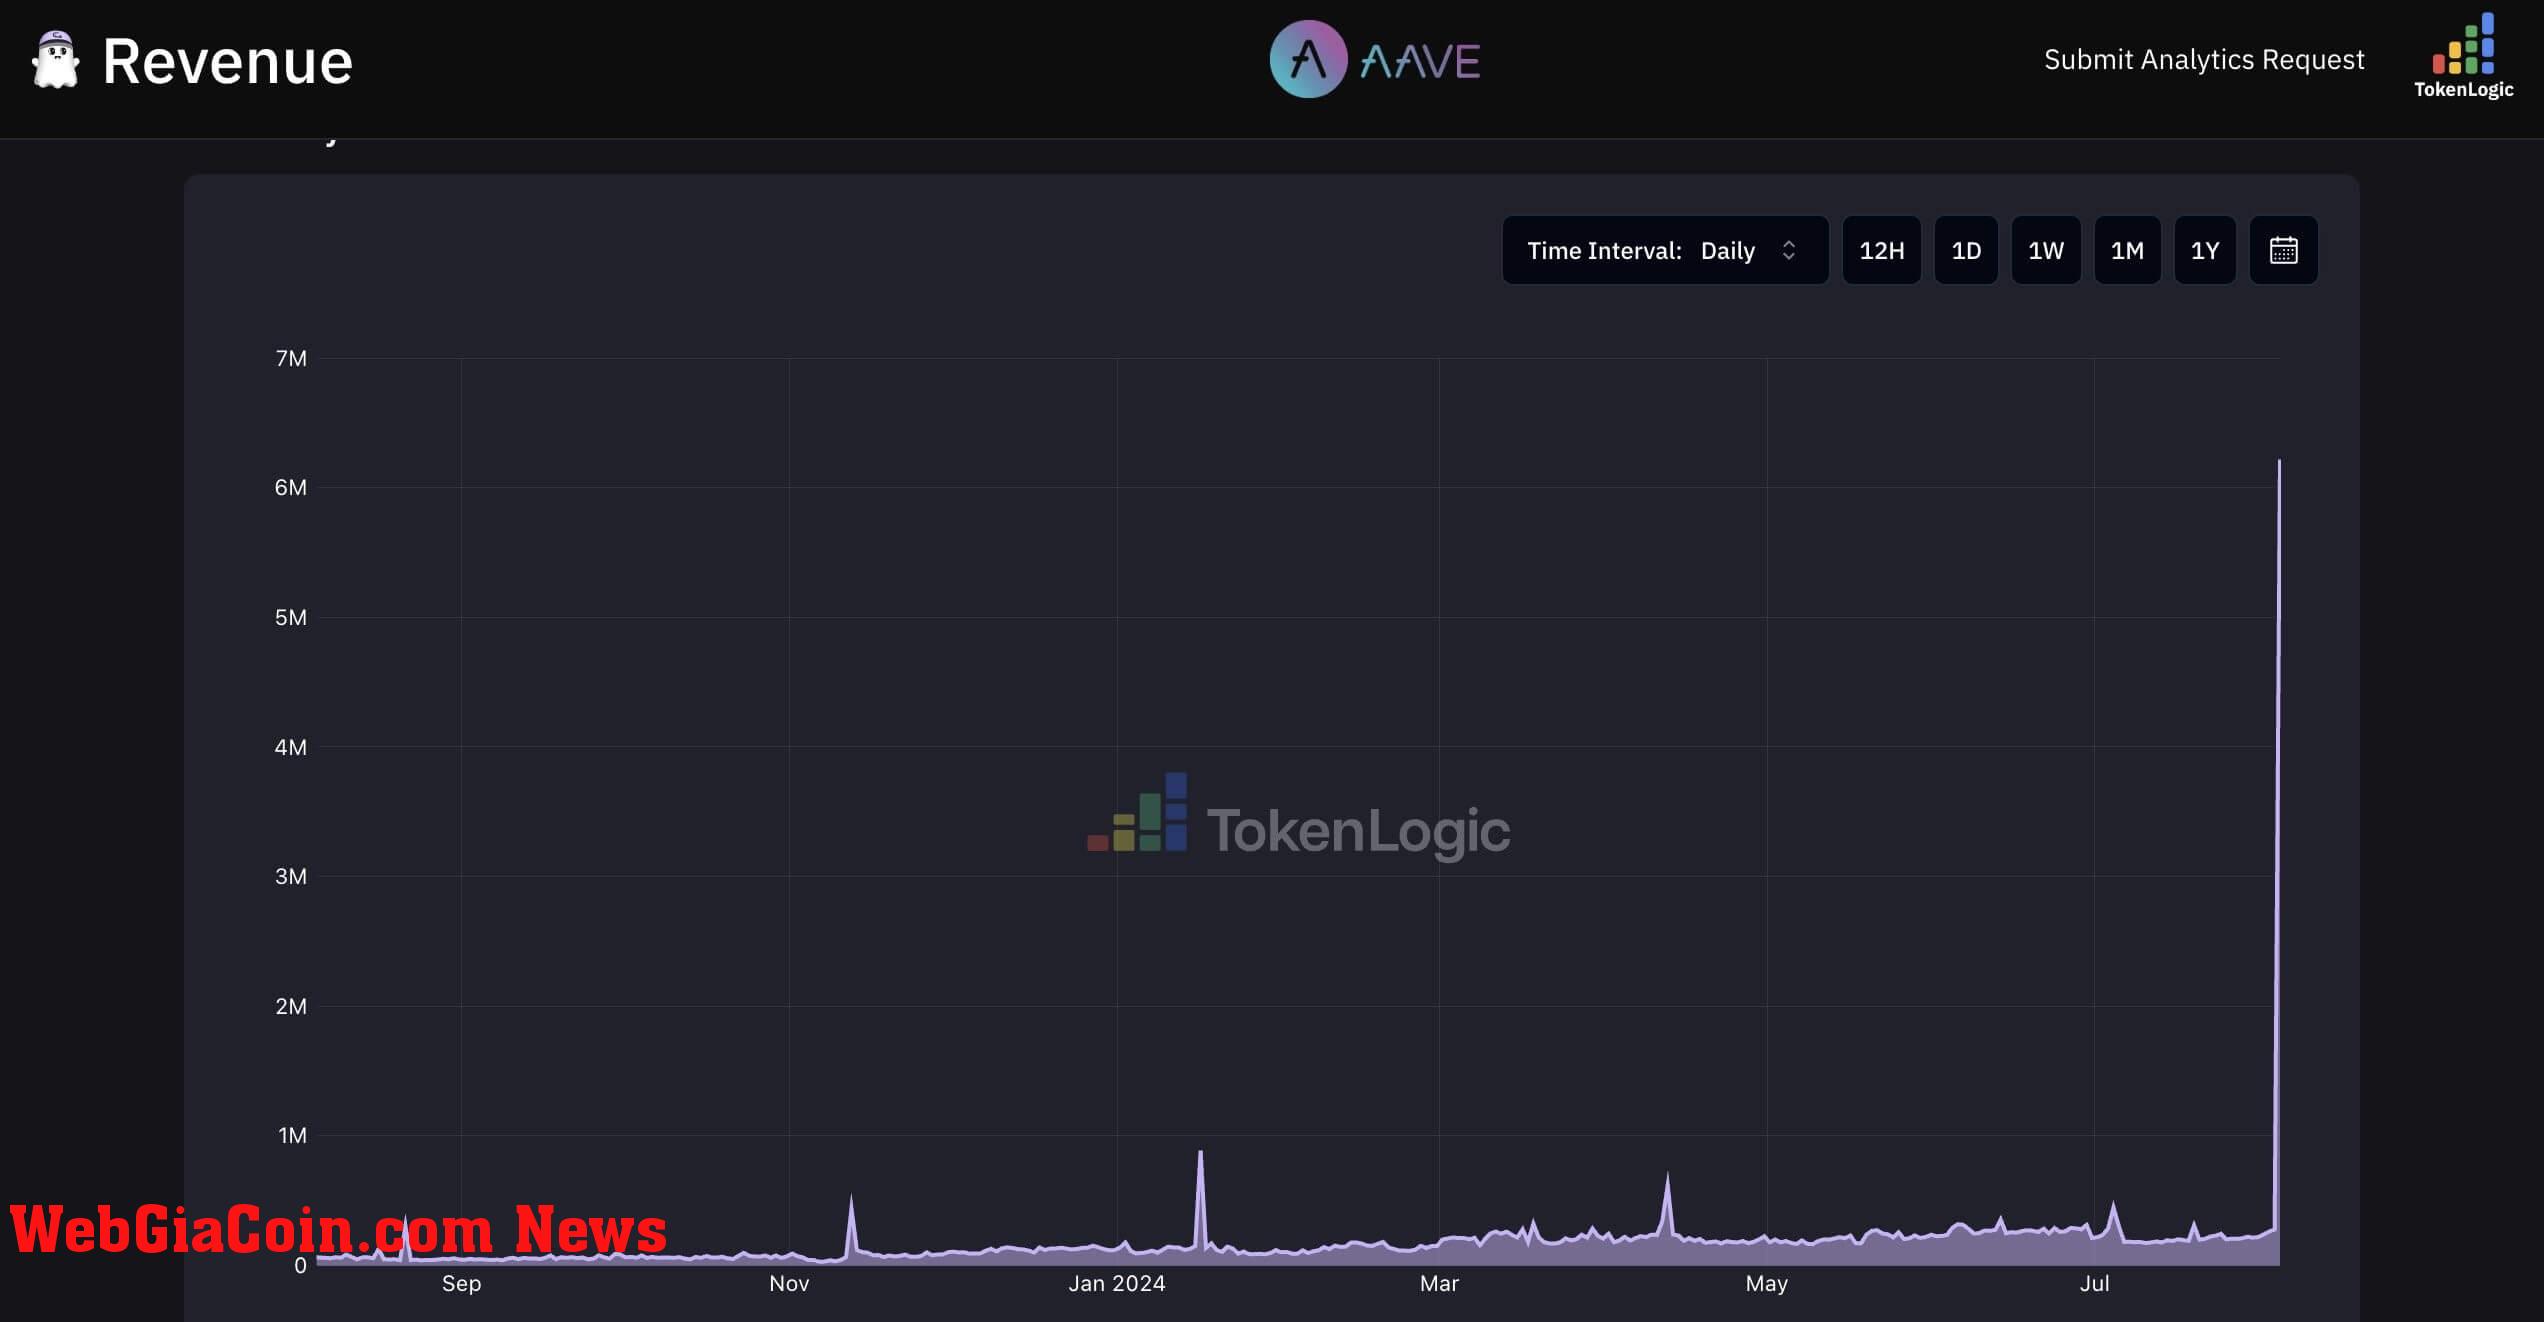This screenshot has width=2544, height=1322.
Task: Click the Submit Analytics Request link
Action: click(2204, 59)
